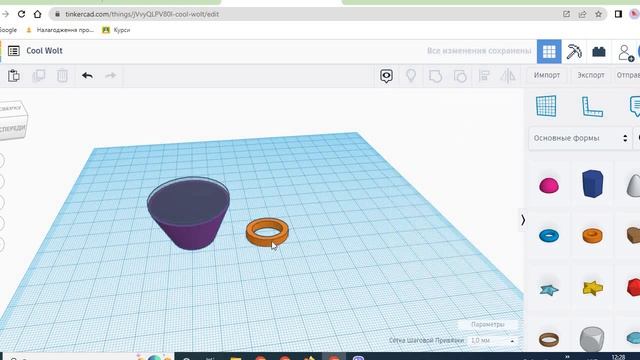Image resolution: width=640 pixels, height=360 pixels.
Task: Open the Налагодження про... bookmark
Action: [60, 30]
